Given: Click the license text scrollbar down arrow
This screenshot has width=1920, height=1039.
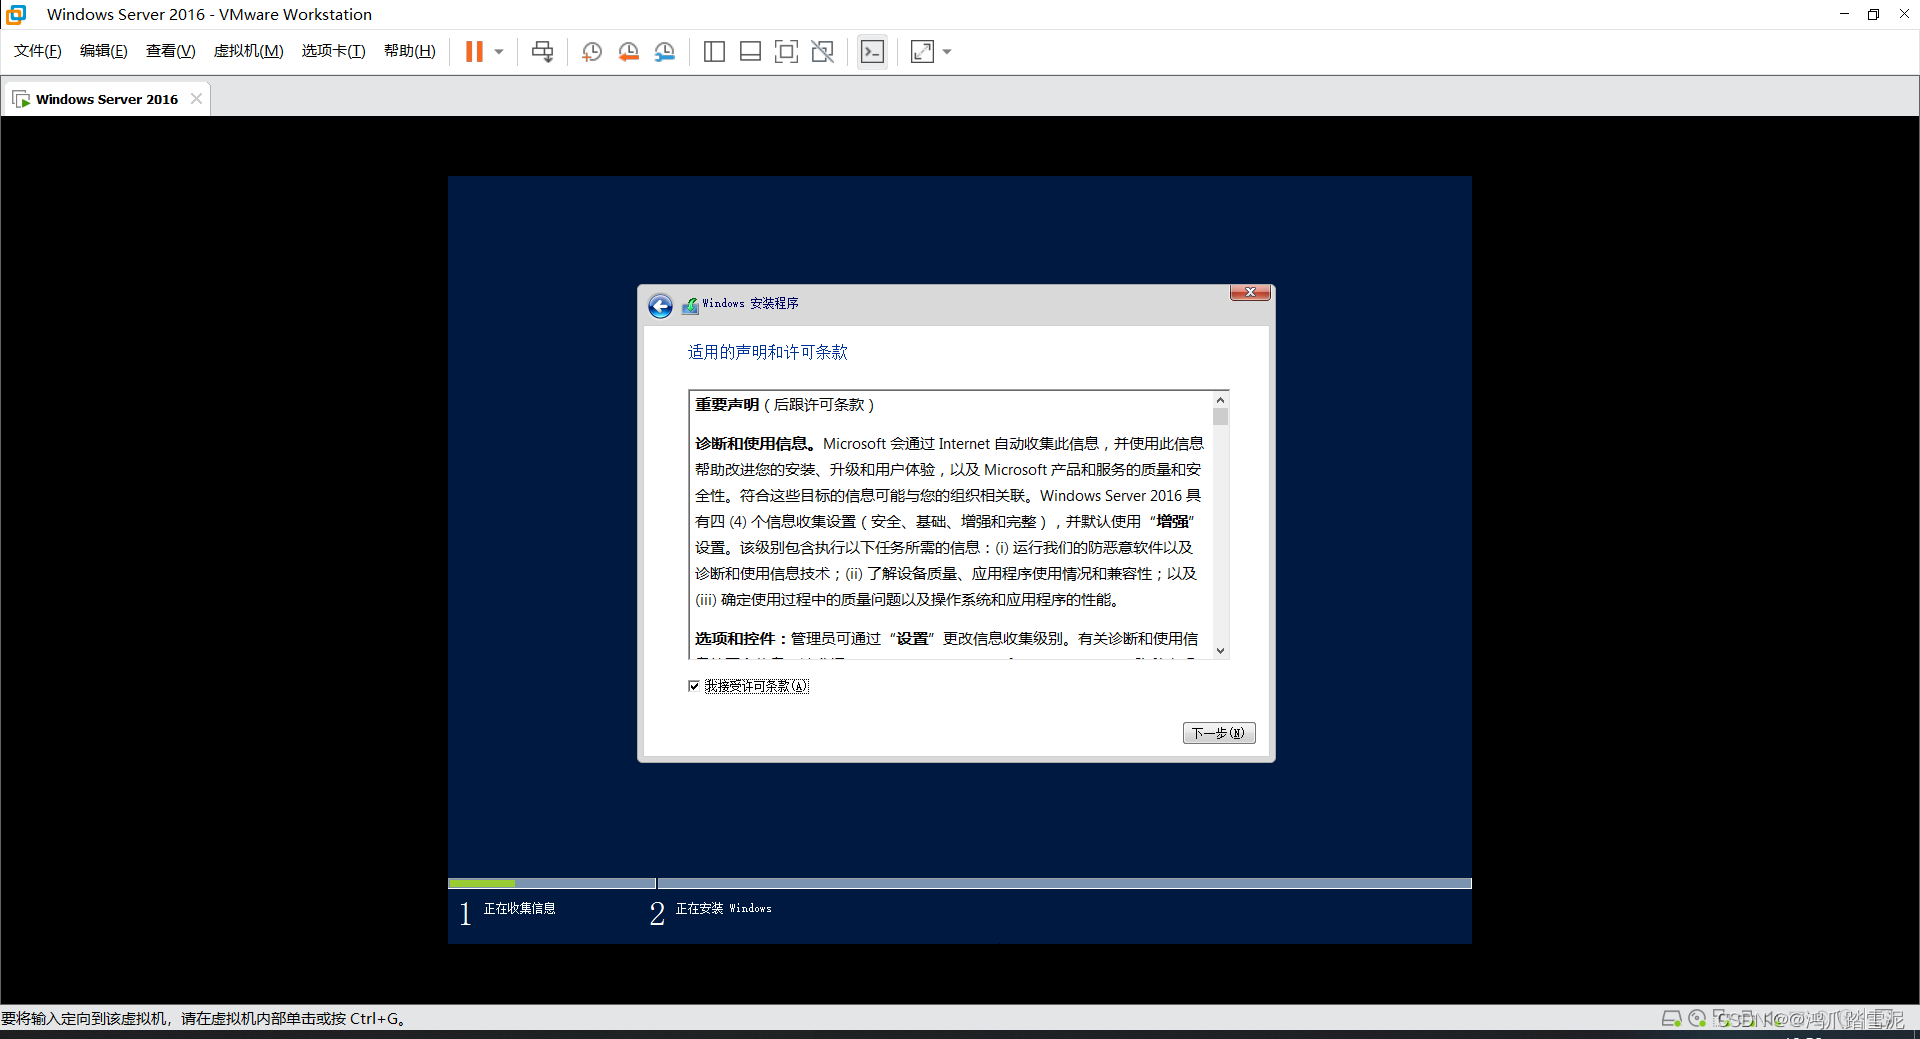Looking at the screenshot, I should (x=1220, y=650).
